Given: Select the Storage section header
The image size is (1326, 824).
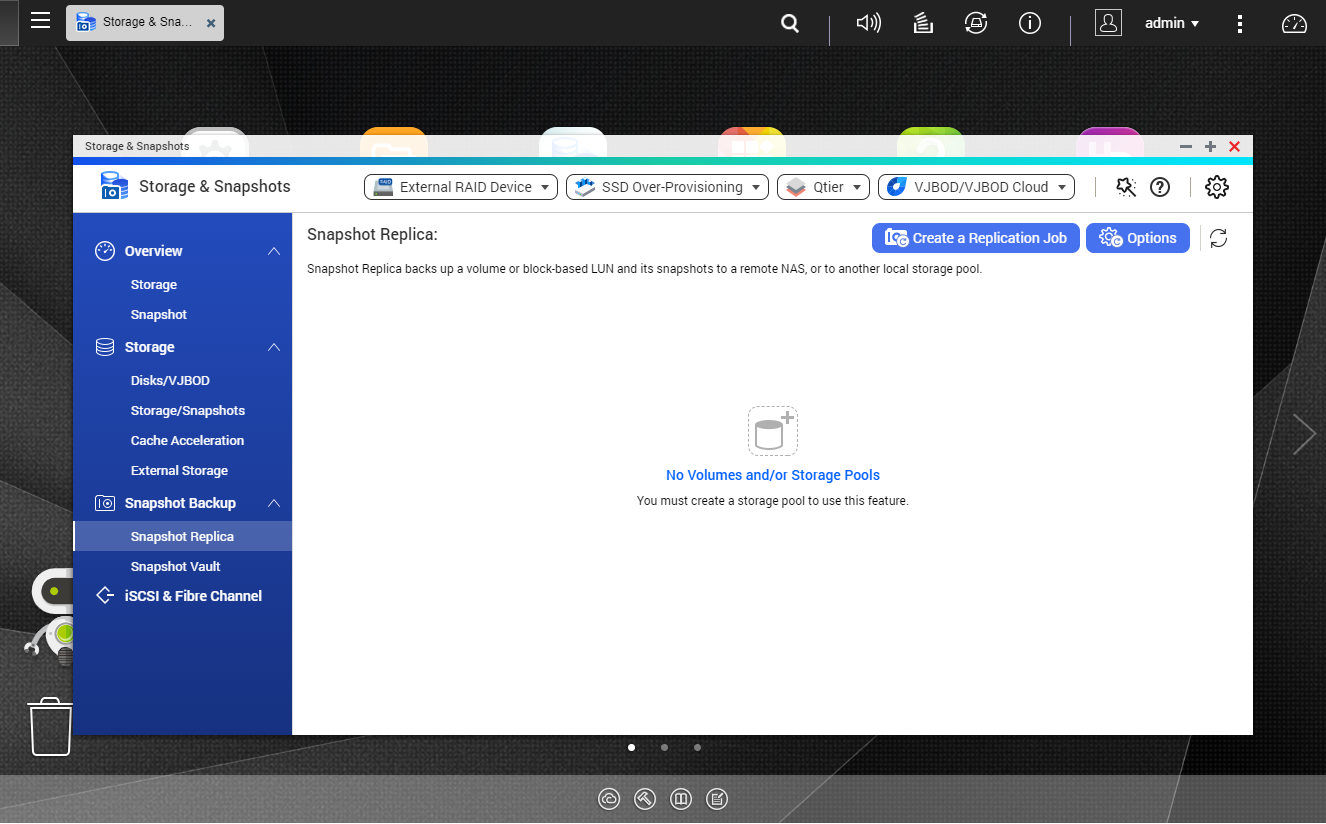Looking at the screenshot, I should point(149,347).
